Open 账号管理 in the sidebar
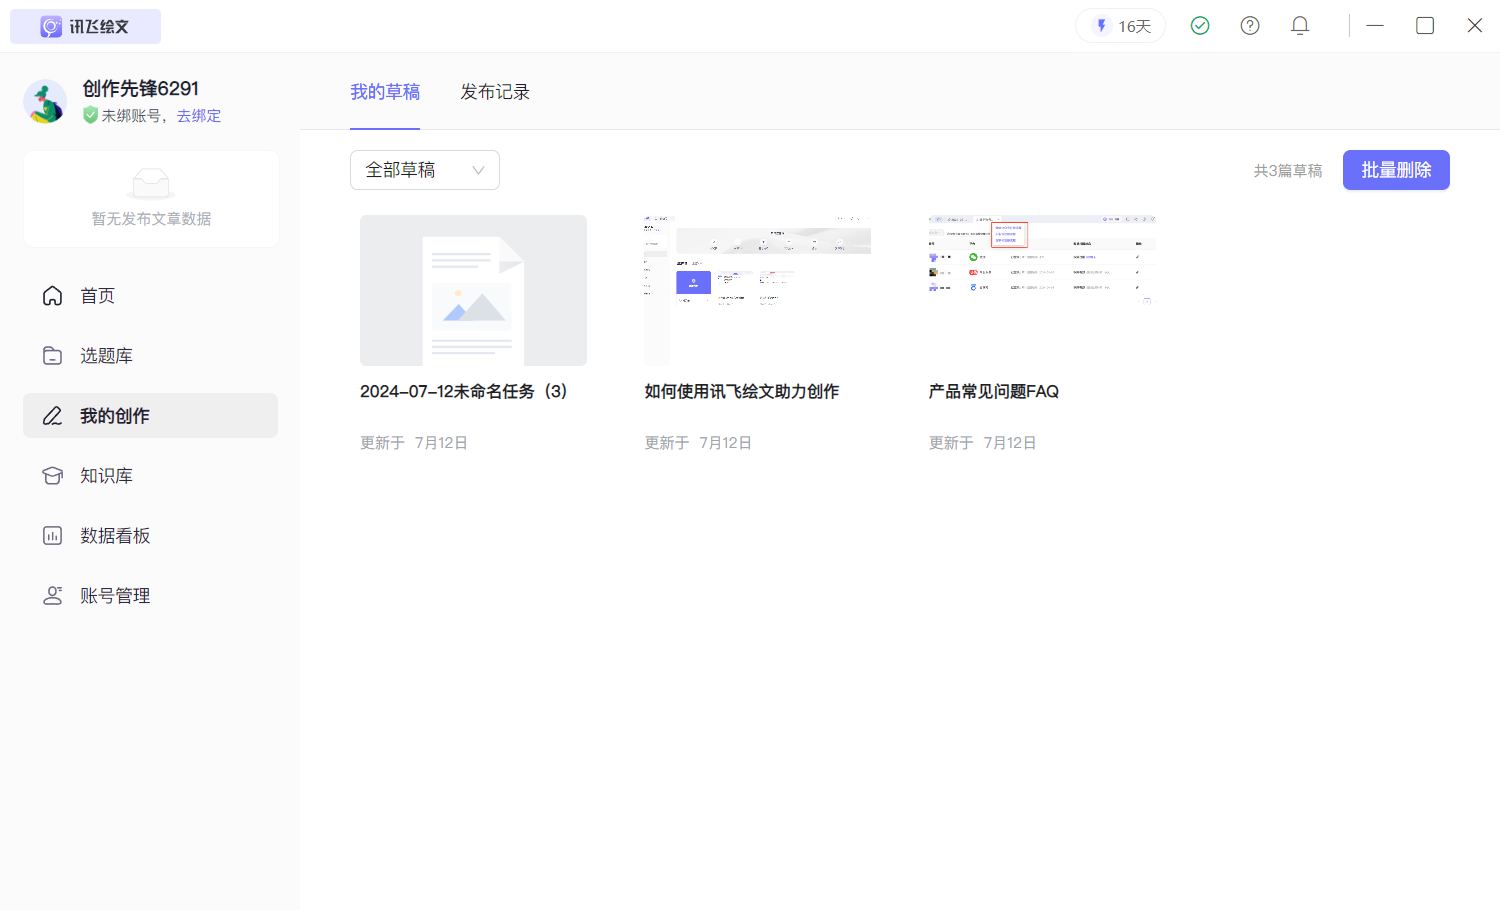 (x=150, y=596)
